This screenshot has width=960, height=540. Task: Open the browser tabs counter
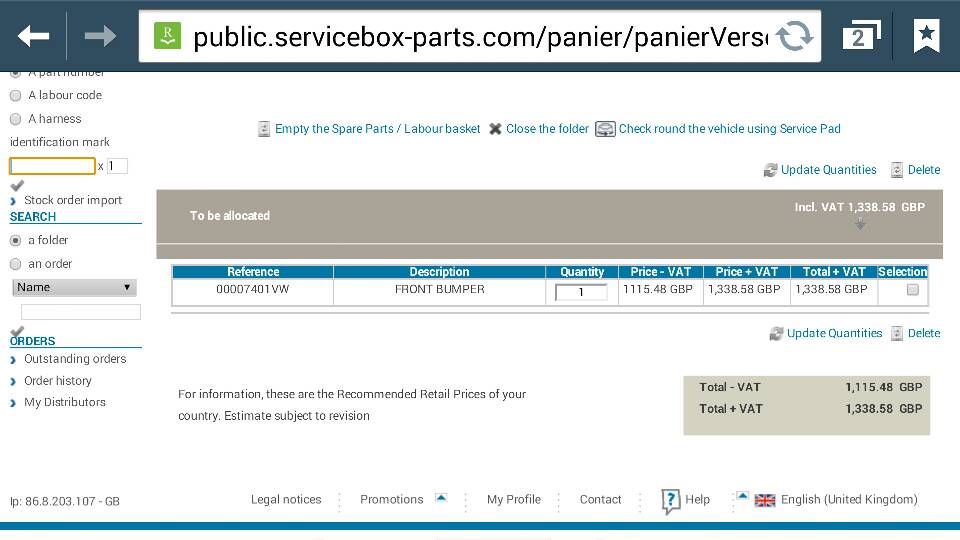pyautogui.click(x=858, y=37)
